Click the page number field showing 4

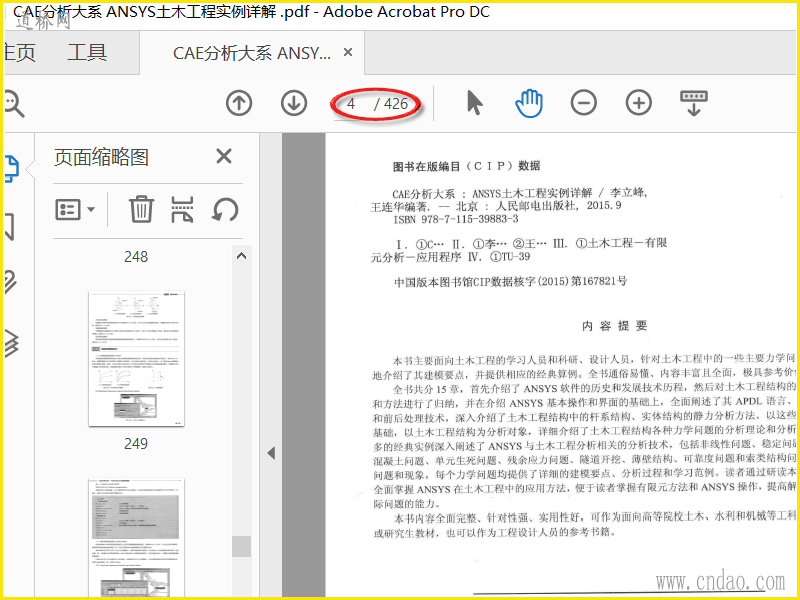352,104
